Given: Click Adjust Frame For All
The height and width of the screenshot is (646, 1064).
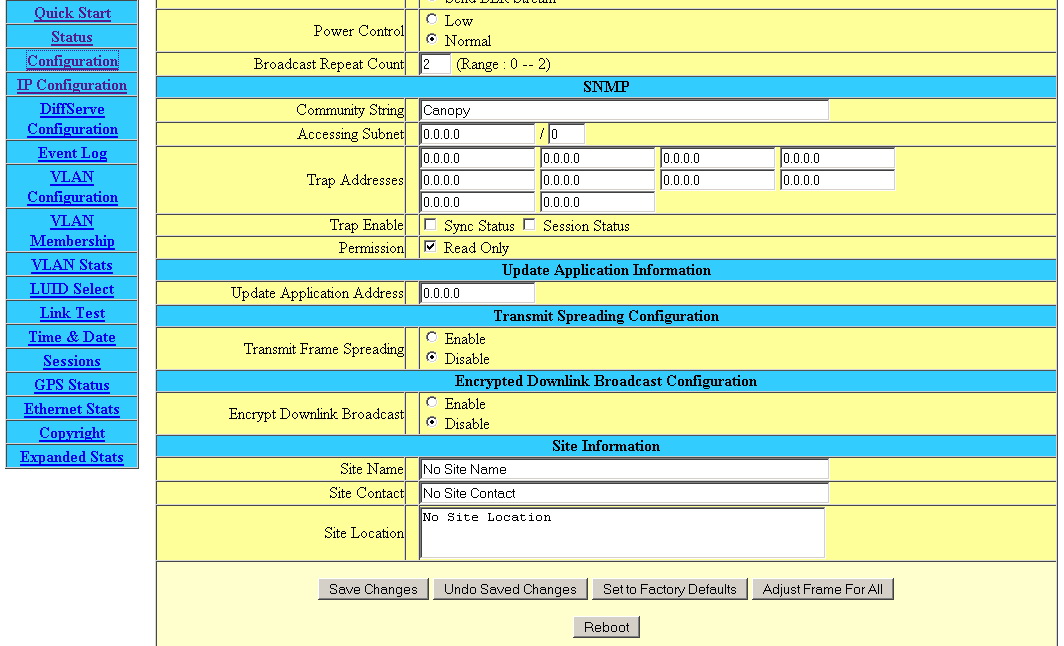Looking at the screenshot, I should [x=822, y=589].
